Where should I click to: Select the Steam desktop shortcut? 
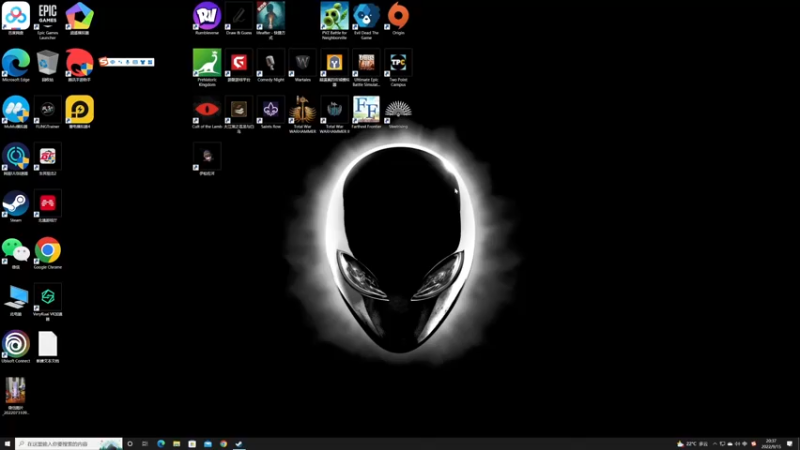[16, 206]
